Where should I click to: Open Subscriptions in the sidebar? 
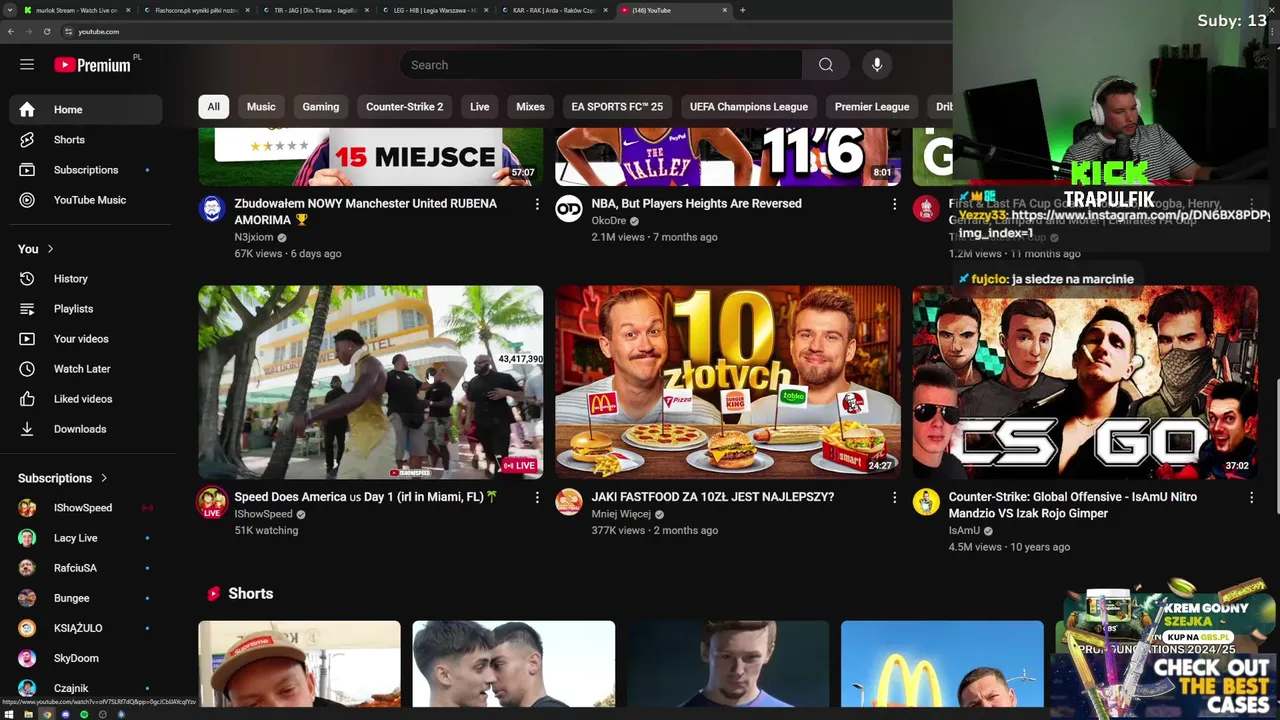86,170
